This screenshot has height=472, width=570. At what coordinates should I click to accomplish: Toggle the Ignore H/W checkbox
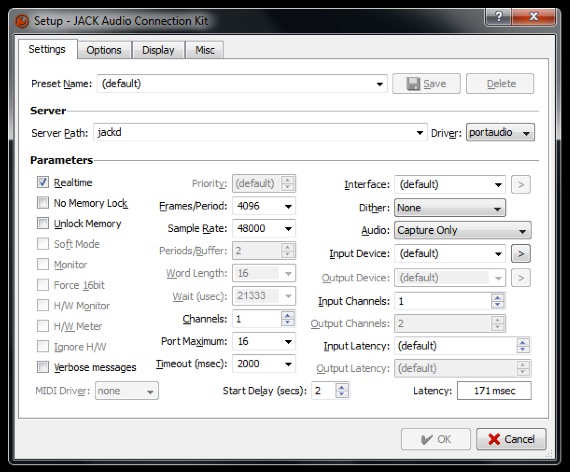[x=43, y=346]
